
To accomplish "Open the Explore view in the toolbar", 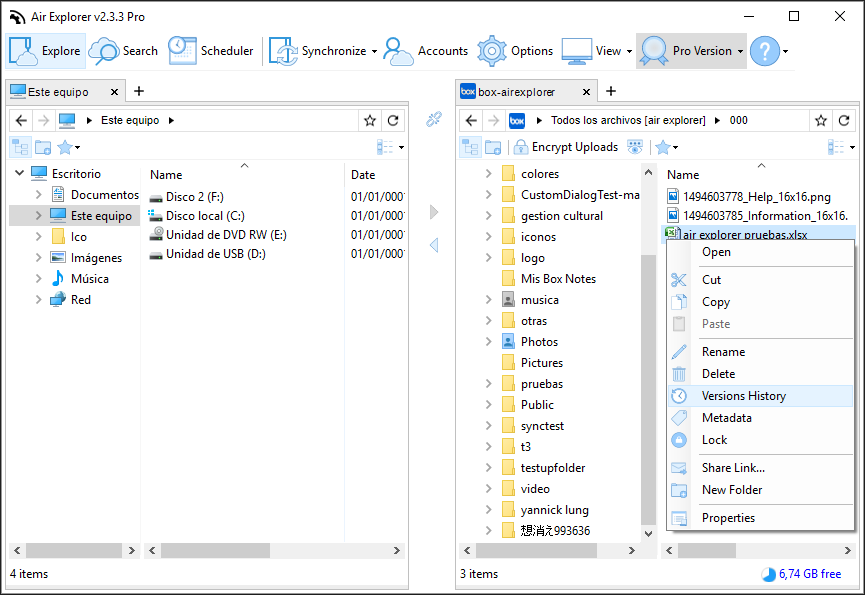I will (45, 51).
